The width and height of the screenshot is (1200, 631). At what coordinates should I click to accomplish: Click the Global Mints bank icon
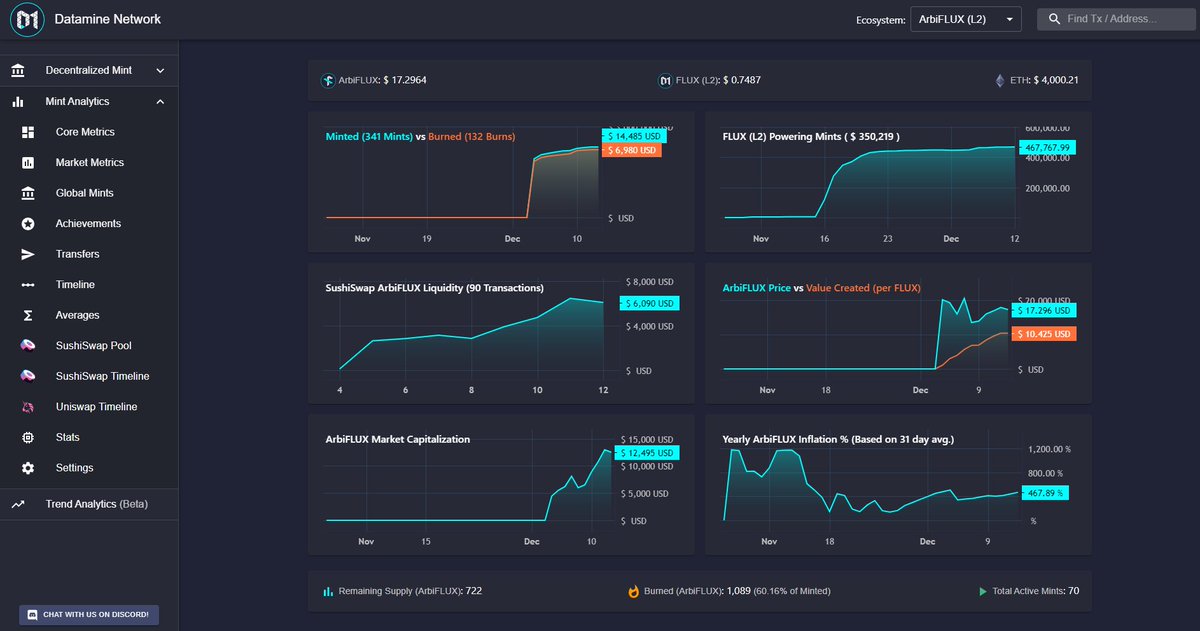(28, 193)
